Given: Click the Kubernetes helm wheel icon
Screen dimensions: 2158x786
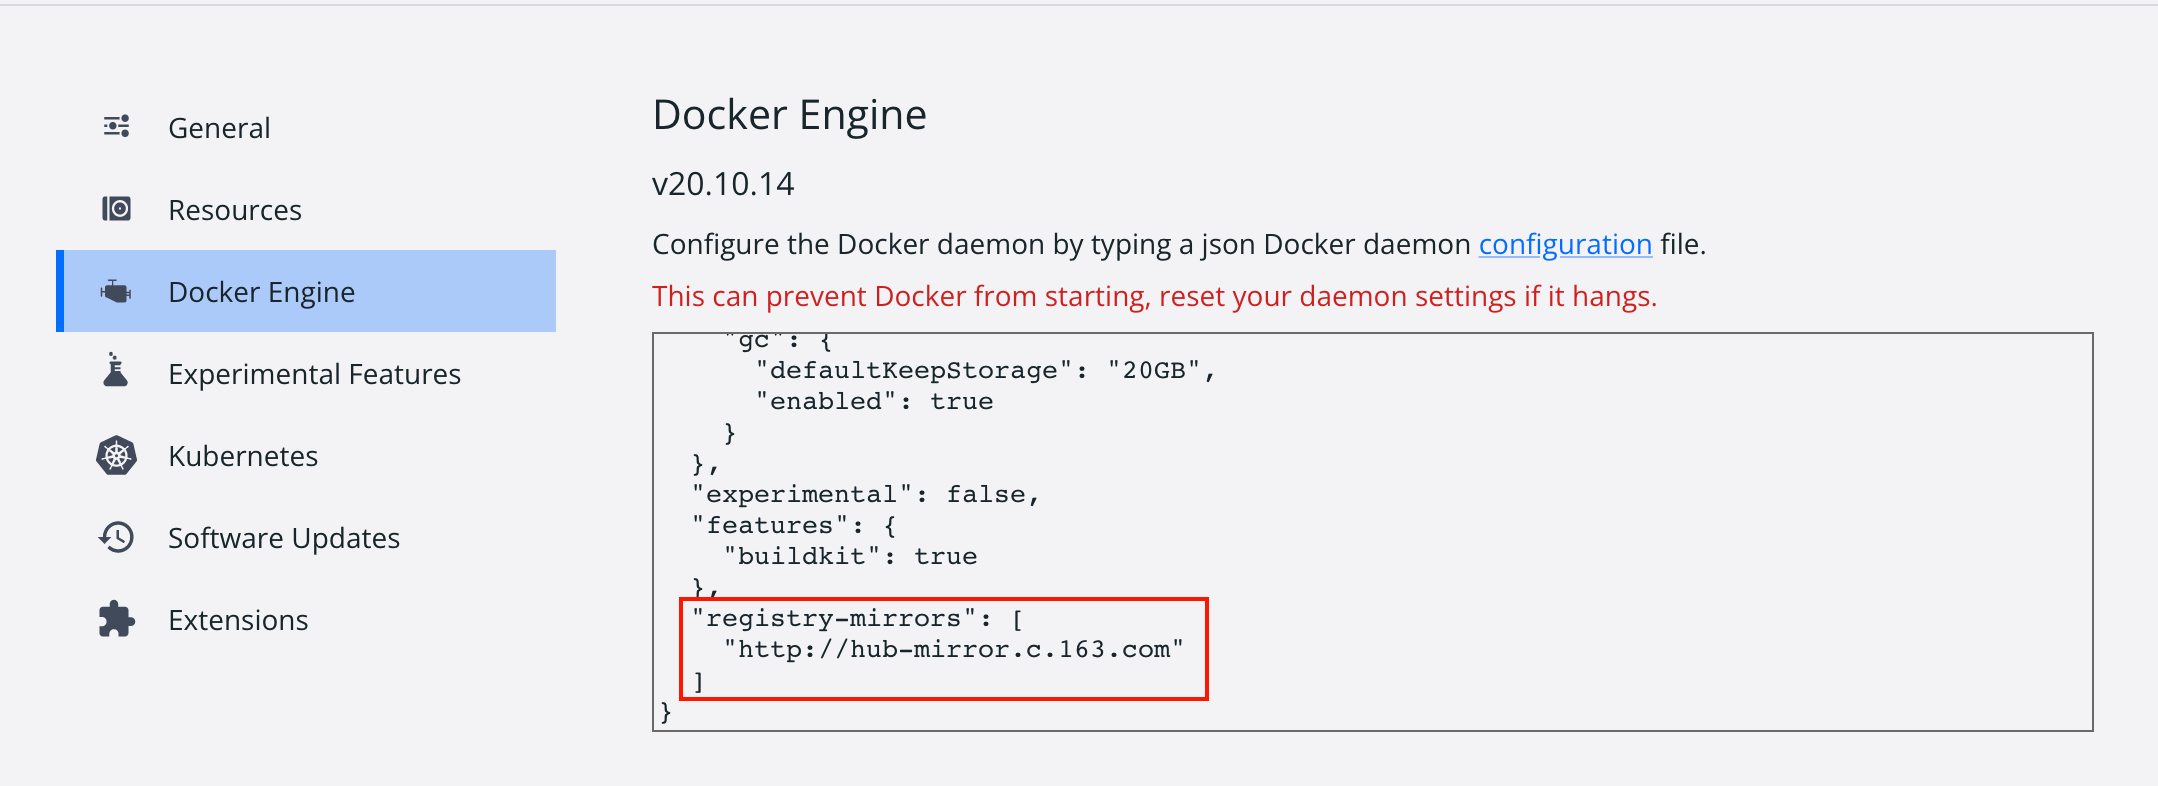Looking at the screenshot, I should point(116,455).
